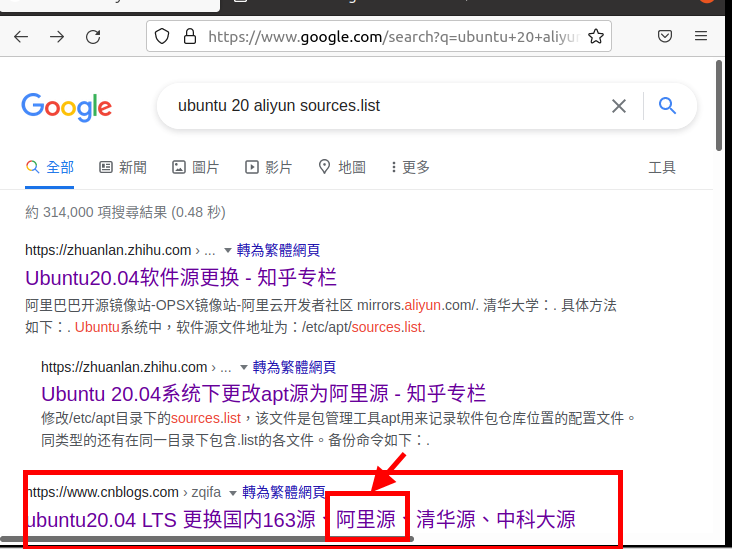Screen dimensions: 732x549
Task: Click the horizontal page scrollbar
Action: [207, 539]
